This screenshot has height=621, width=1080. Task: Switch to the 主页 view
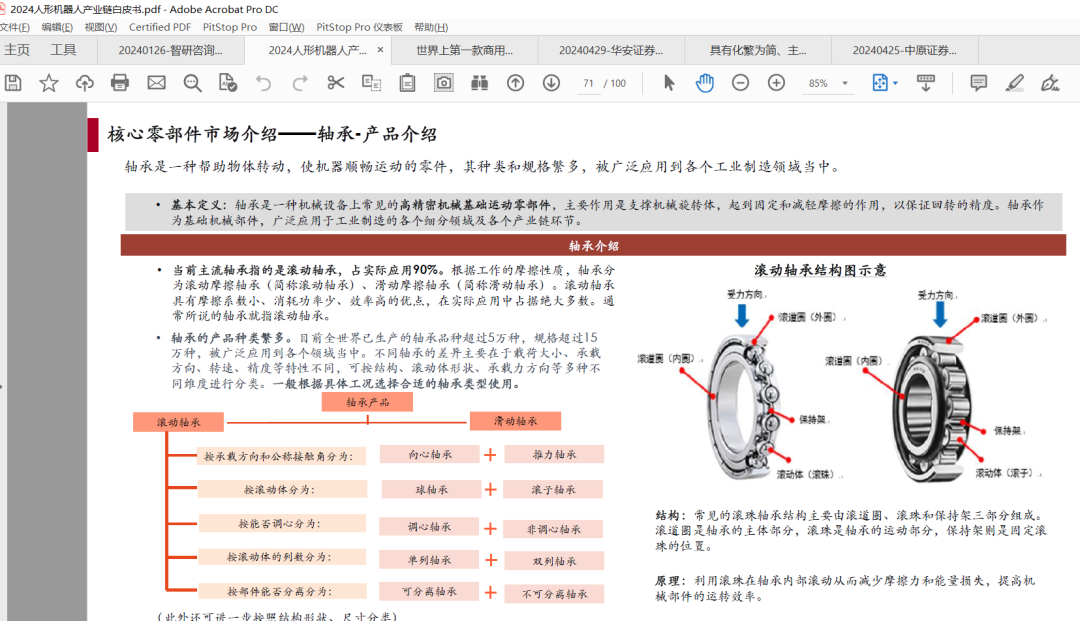pos(17,50)
